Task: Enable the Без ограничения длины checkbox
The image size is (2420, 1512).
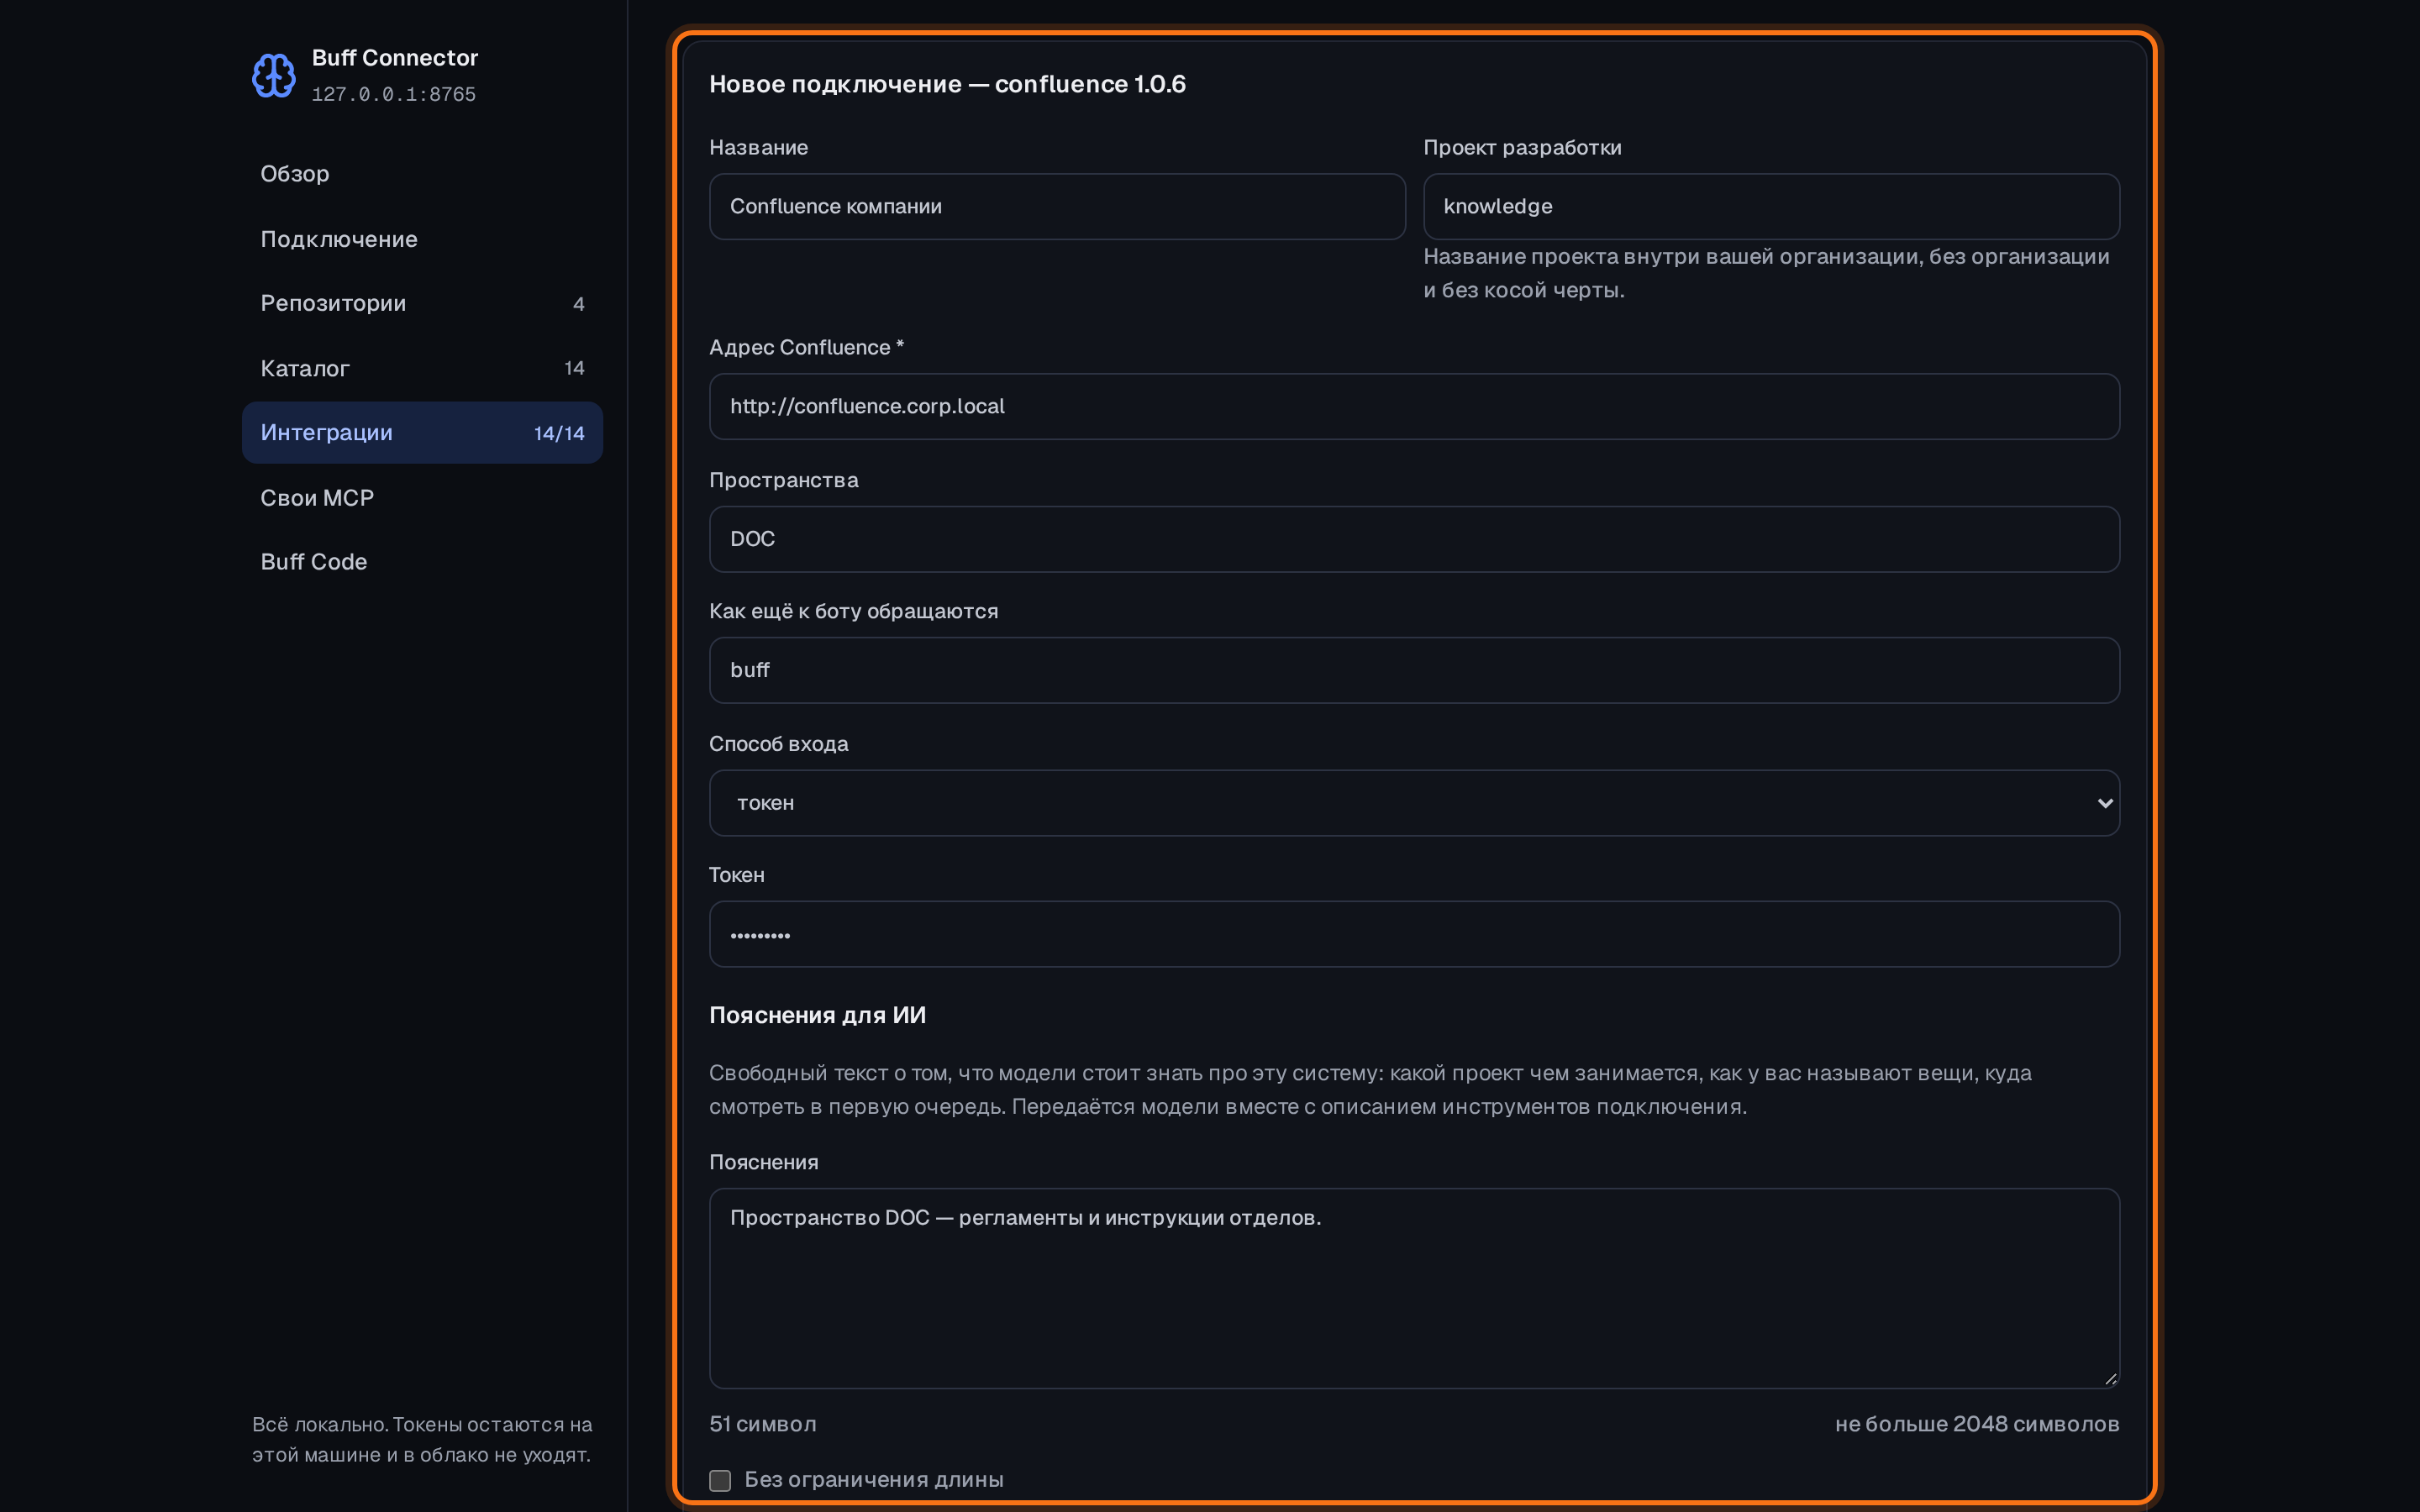Action: click(x=720, y=1480)
